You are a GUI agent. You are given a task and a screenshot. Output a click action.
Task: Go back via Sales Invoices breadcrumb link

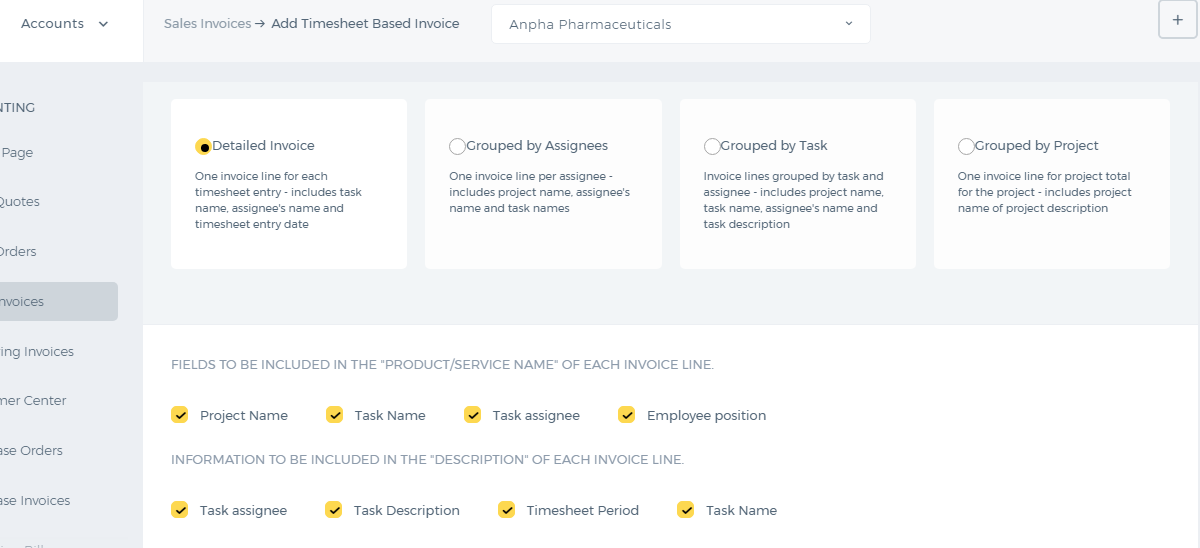coord(207,23)
